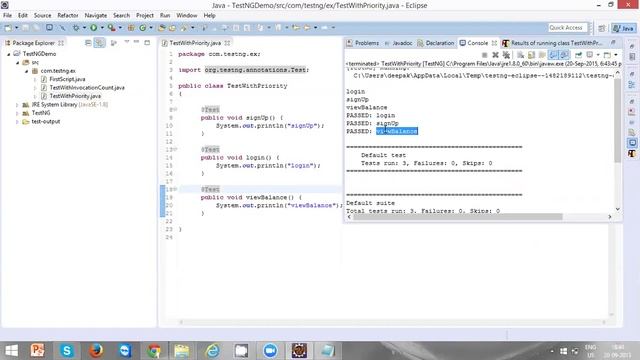This screenshot has width=640, height=360.
Task: Expand the TestNG library node
Action: [17, 113]
